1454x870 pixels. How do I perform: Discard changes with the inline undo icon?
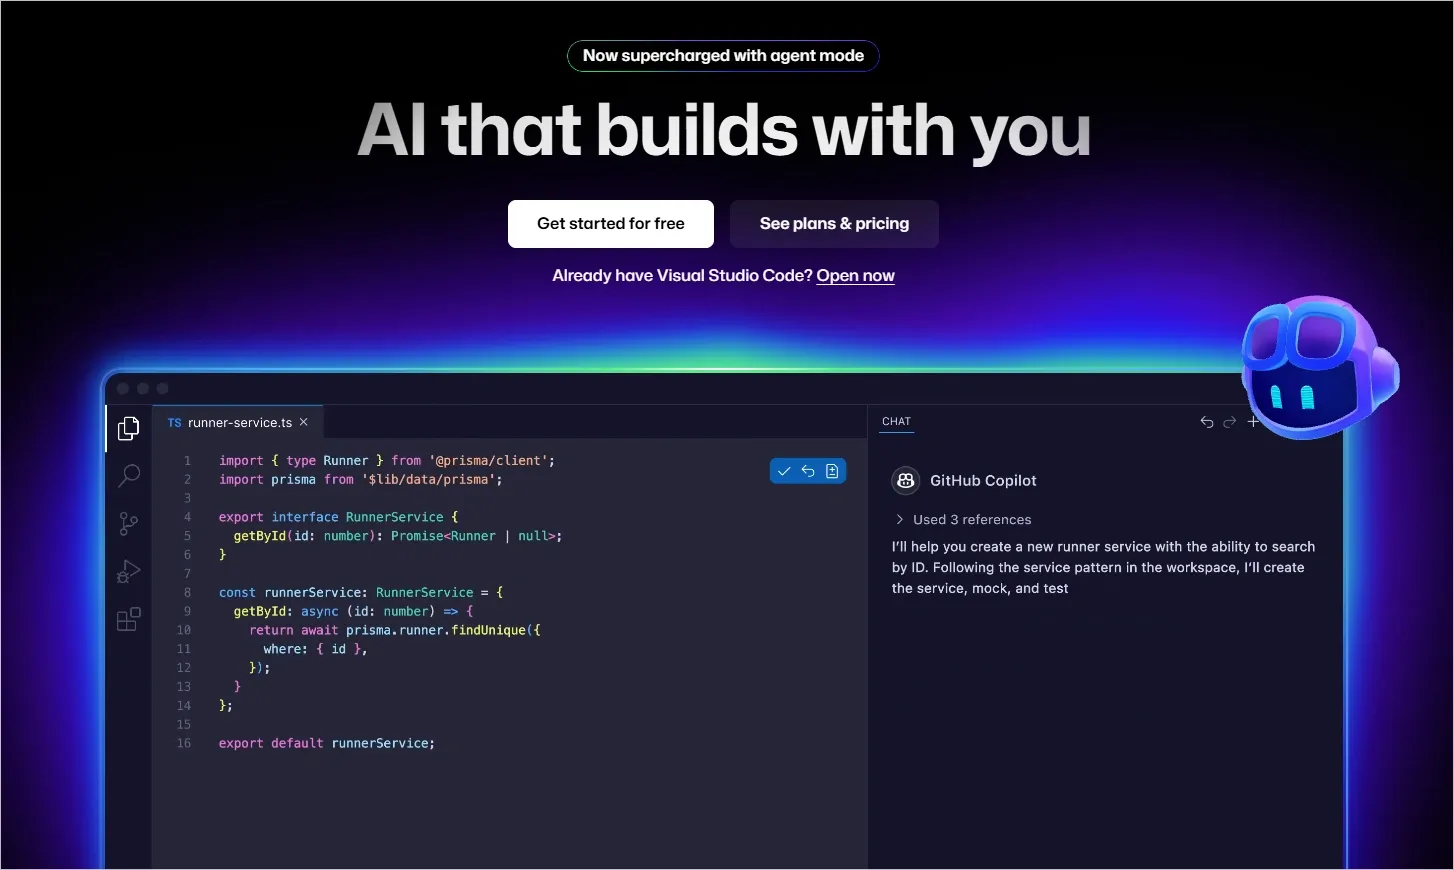click(808, 470)
